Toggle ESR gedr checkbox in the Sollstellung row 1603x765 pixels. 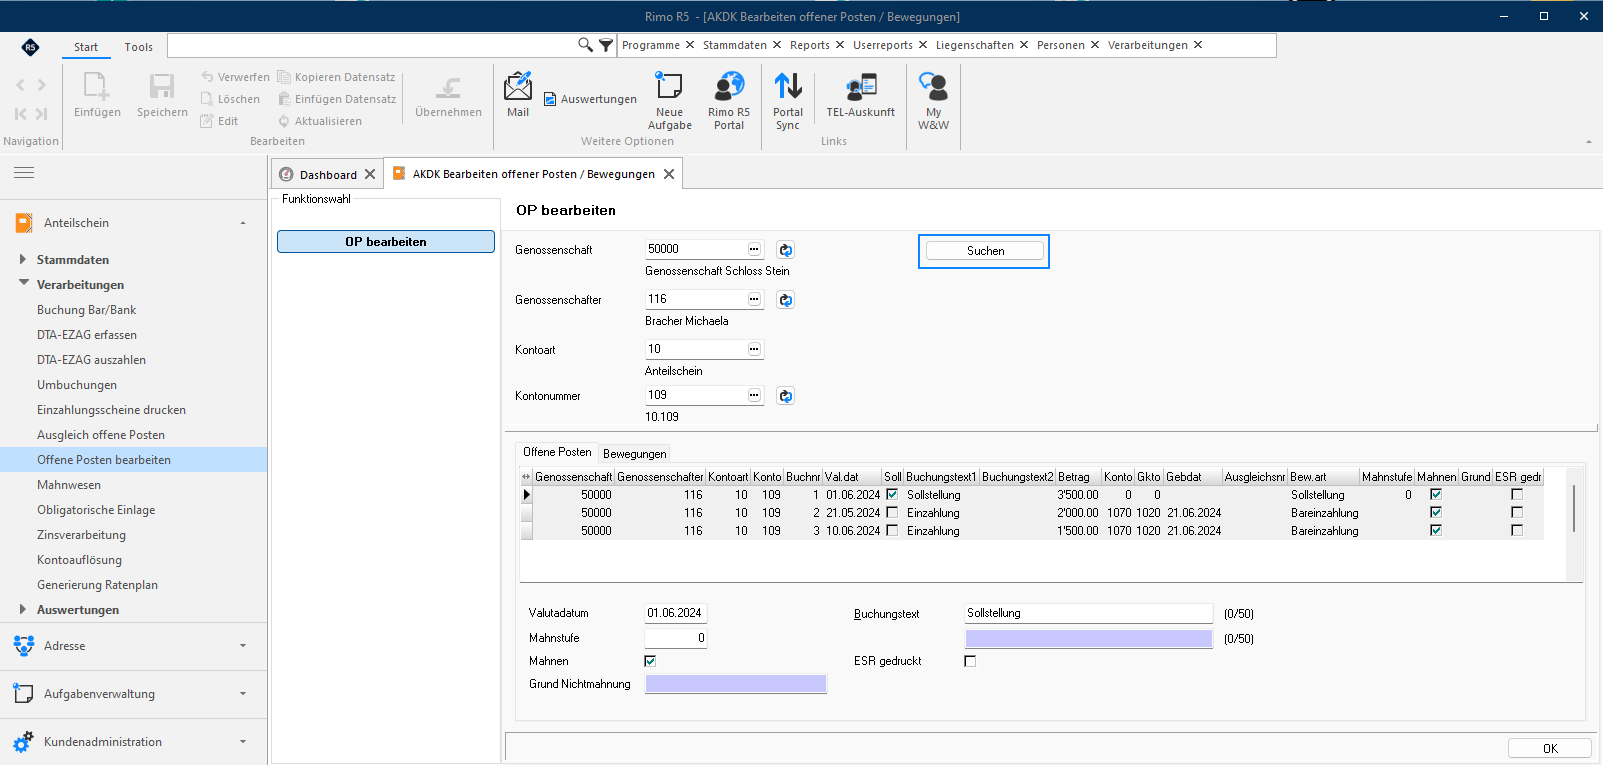click(1517, 495)
